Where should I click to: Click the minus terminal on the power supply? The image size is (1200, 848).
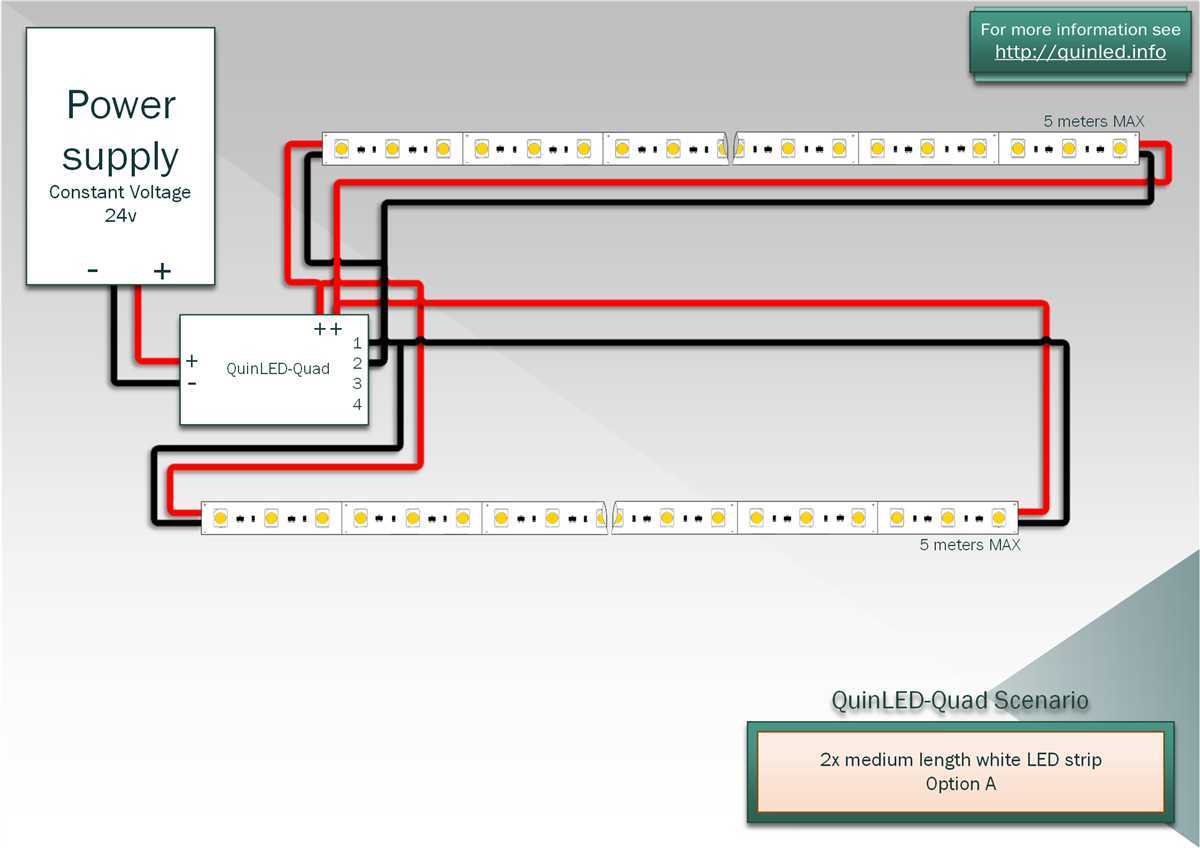point(92,270)
